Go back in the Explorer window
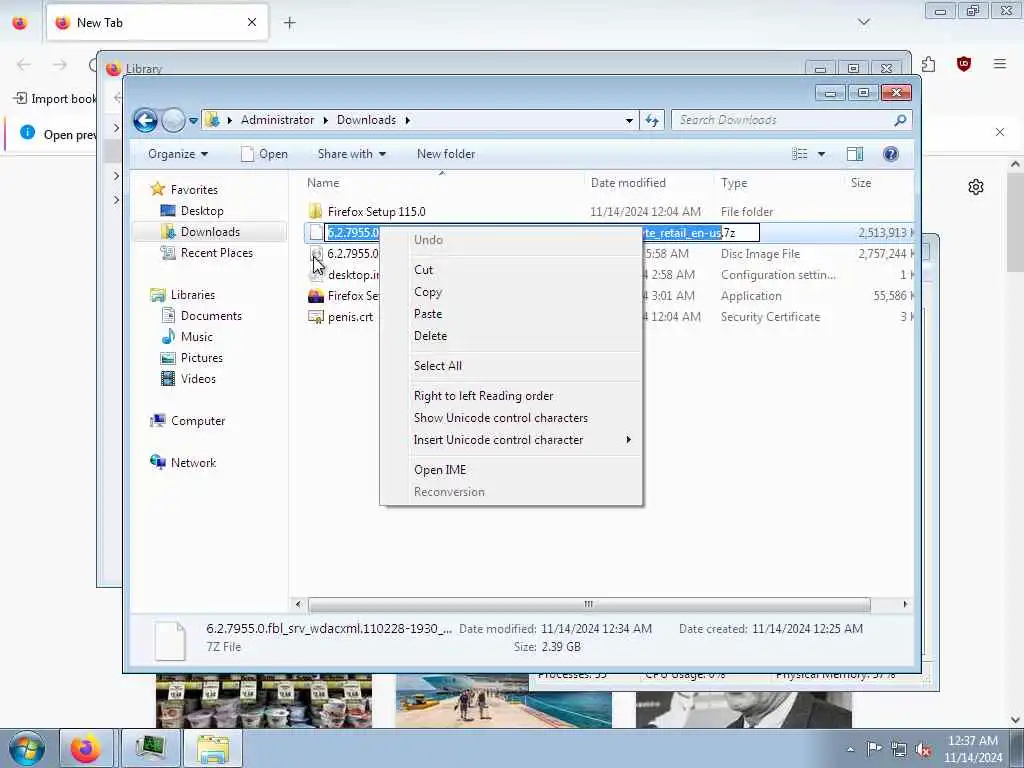Image resolution: width=1024 pixels, height=768 pixels. pos(145,120)
